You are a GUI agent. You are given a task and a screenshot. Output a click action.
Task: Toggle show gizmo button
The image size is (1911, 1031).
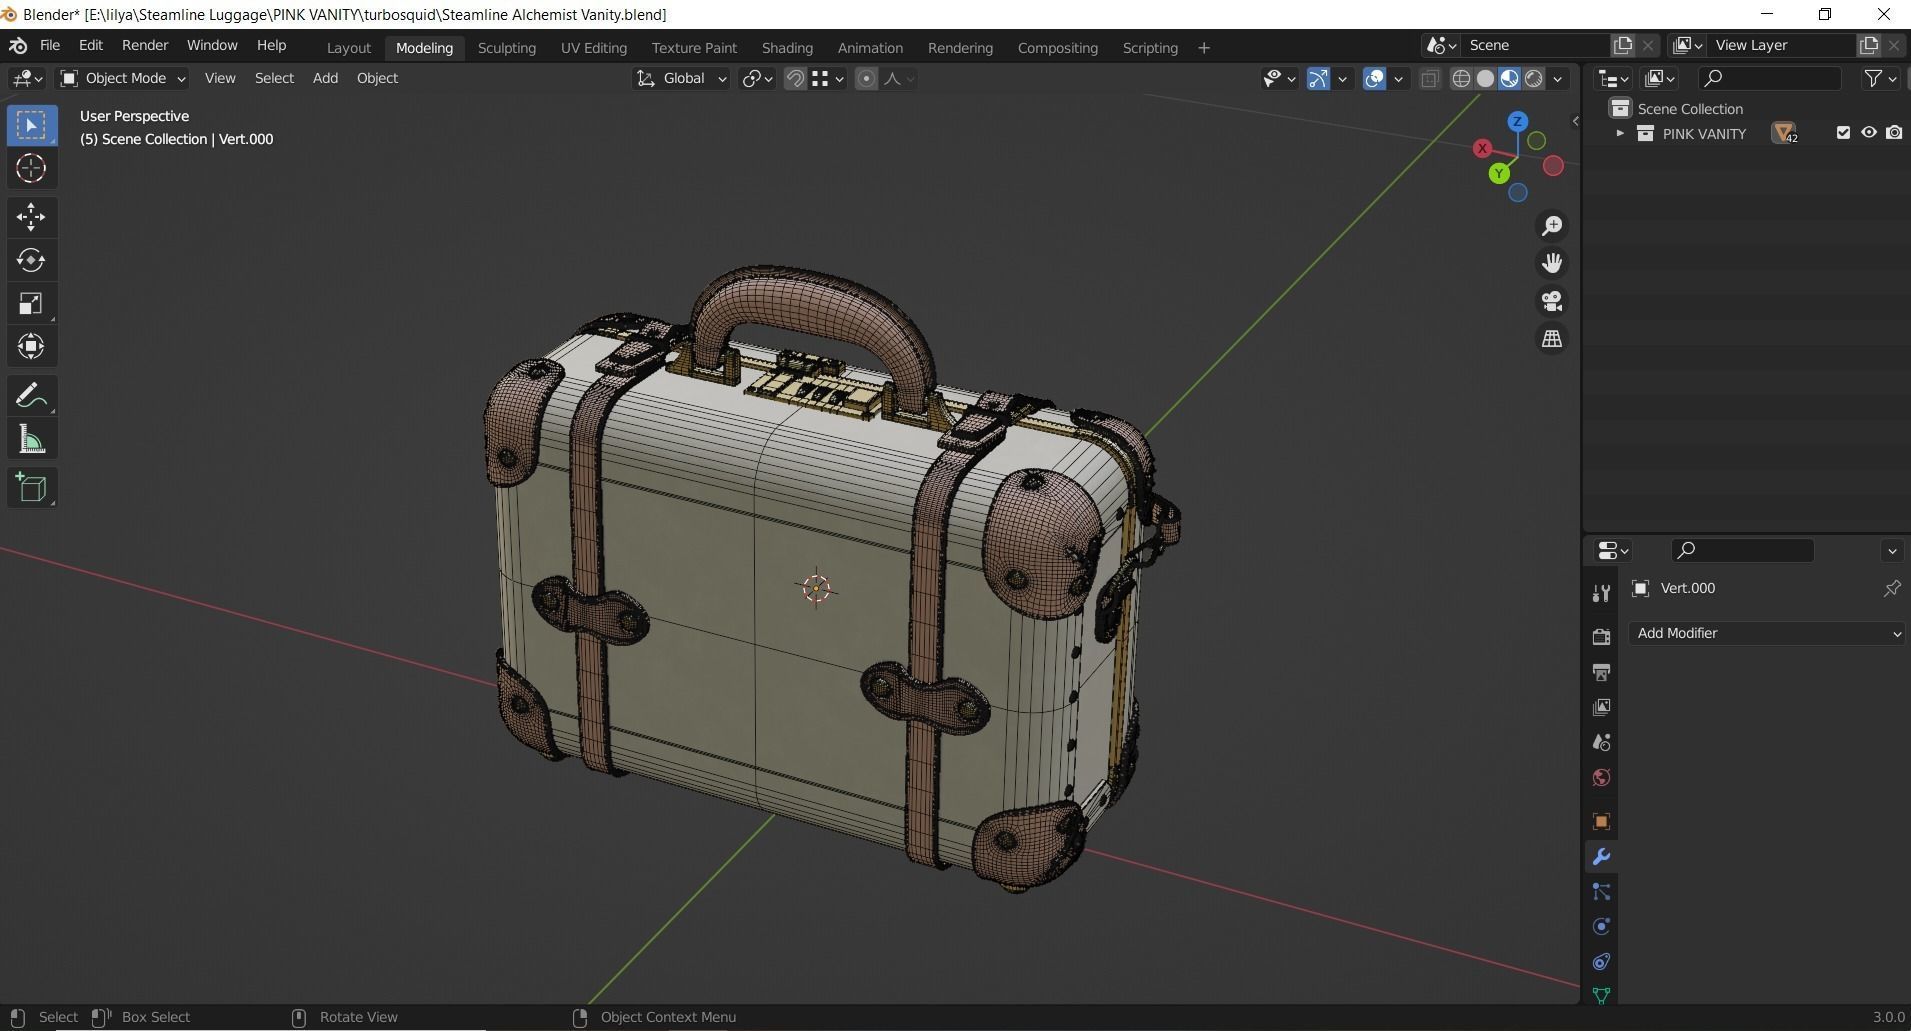[1318, 79]
